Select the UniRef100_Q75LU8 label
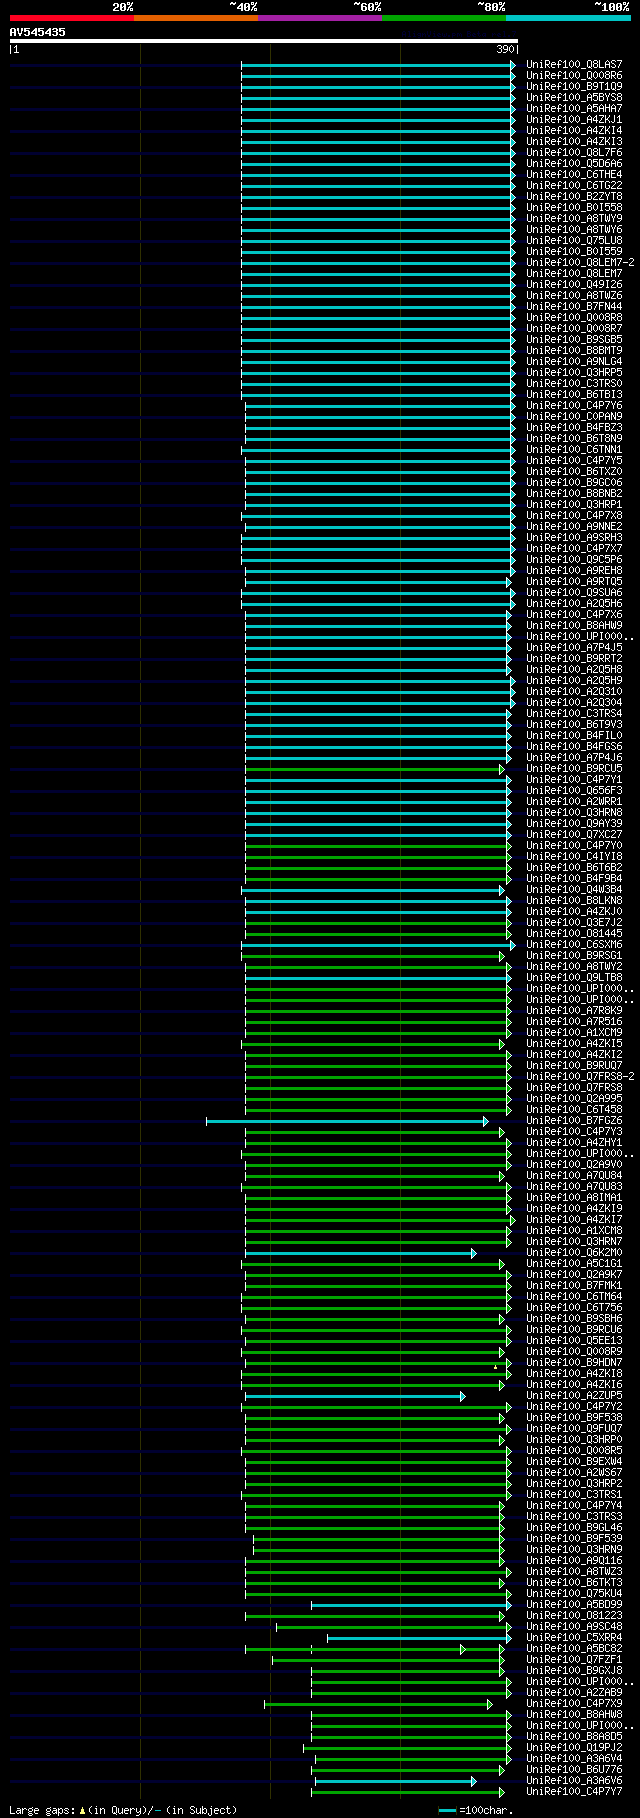The height and width of the screenshot is (1818, 640). (574, 241)
